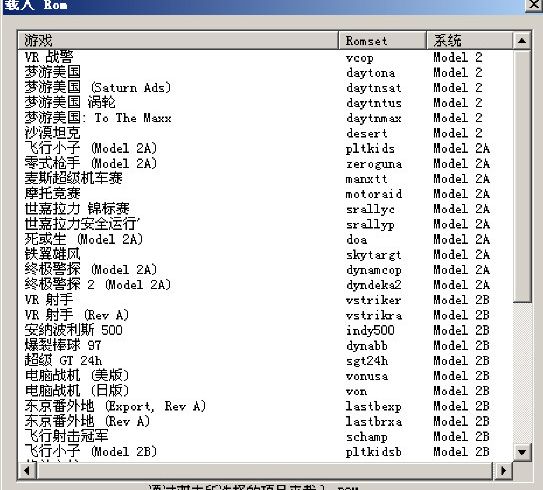The image size is (543, 490).
Task: Click the skytargt romset cell
Action: coord(374,255)
